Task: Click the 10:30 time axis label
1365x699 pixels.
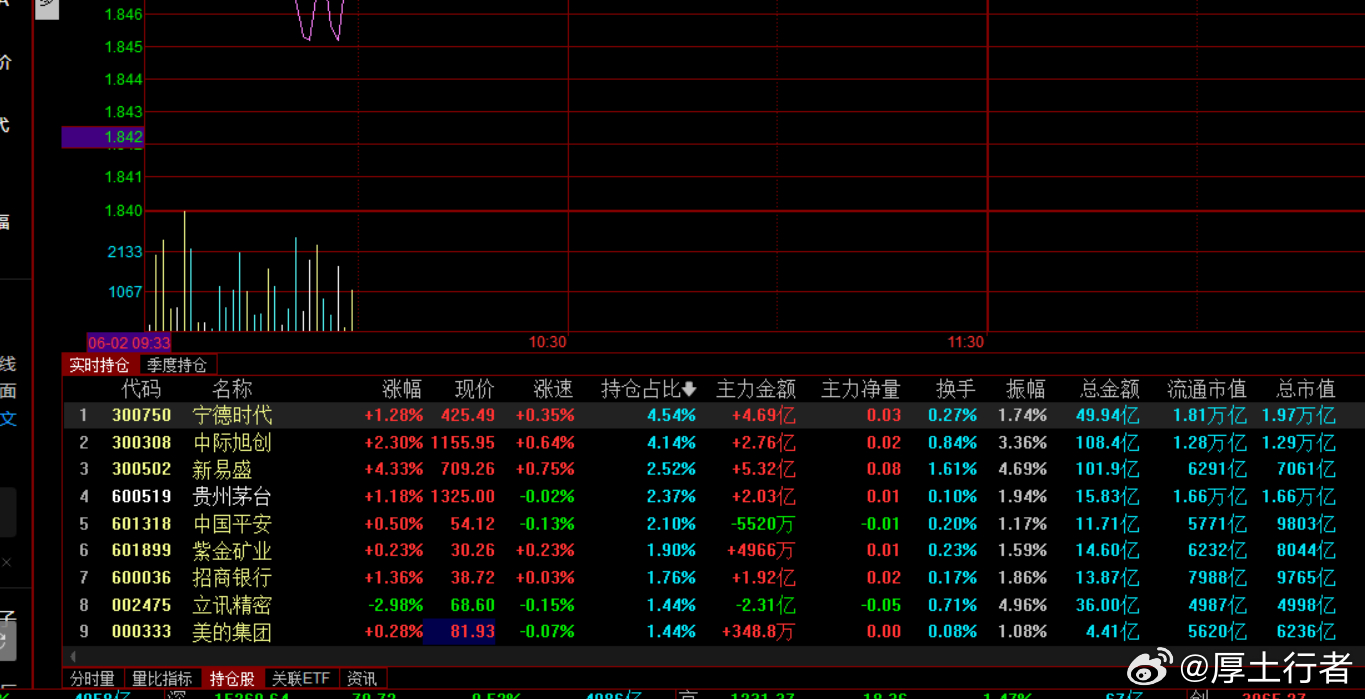Action: (x=548, y=342)
